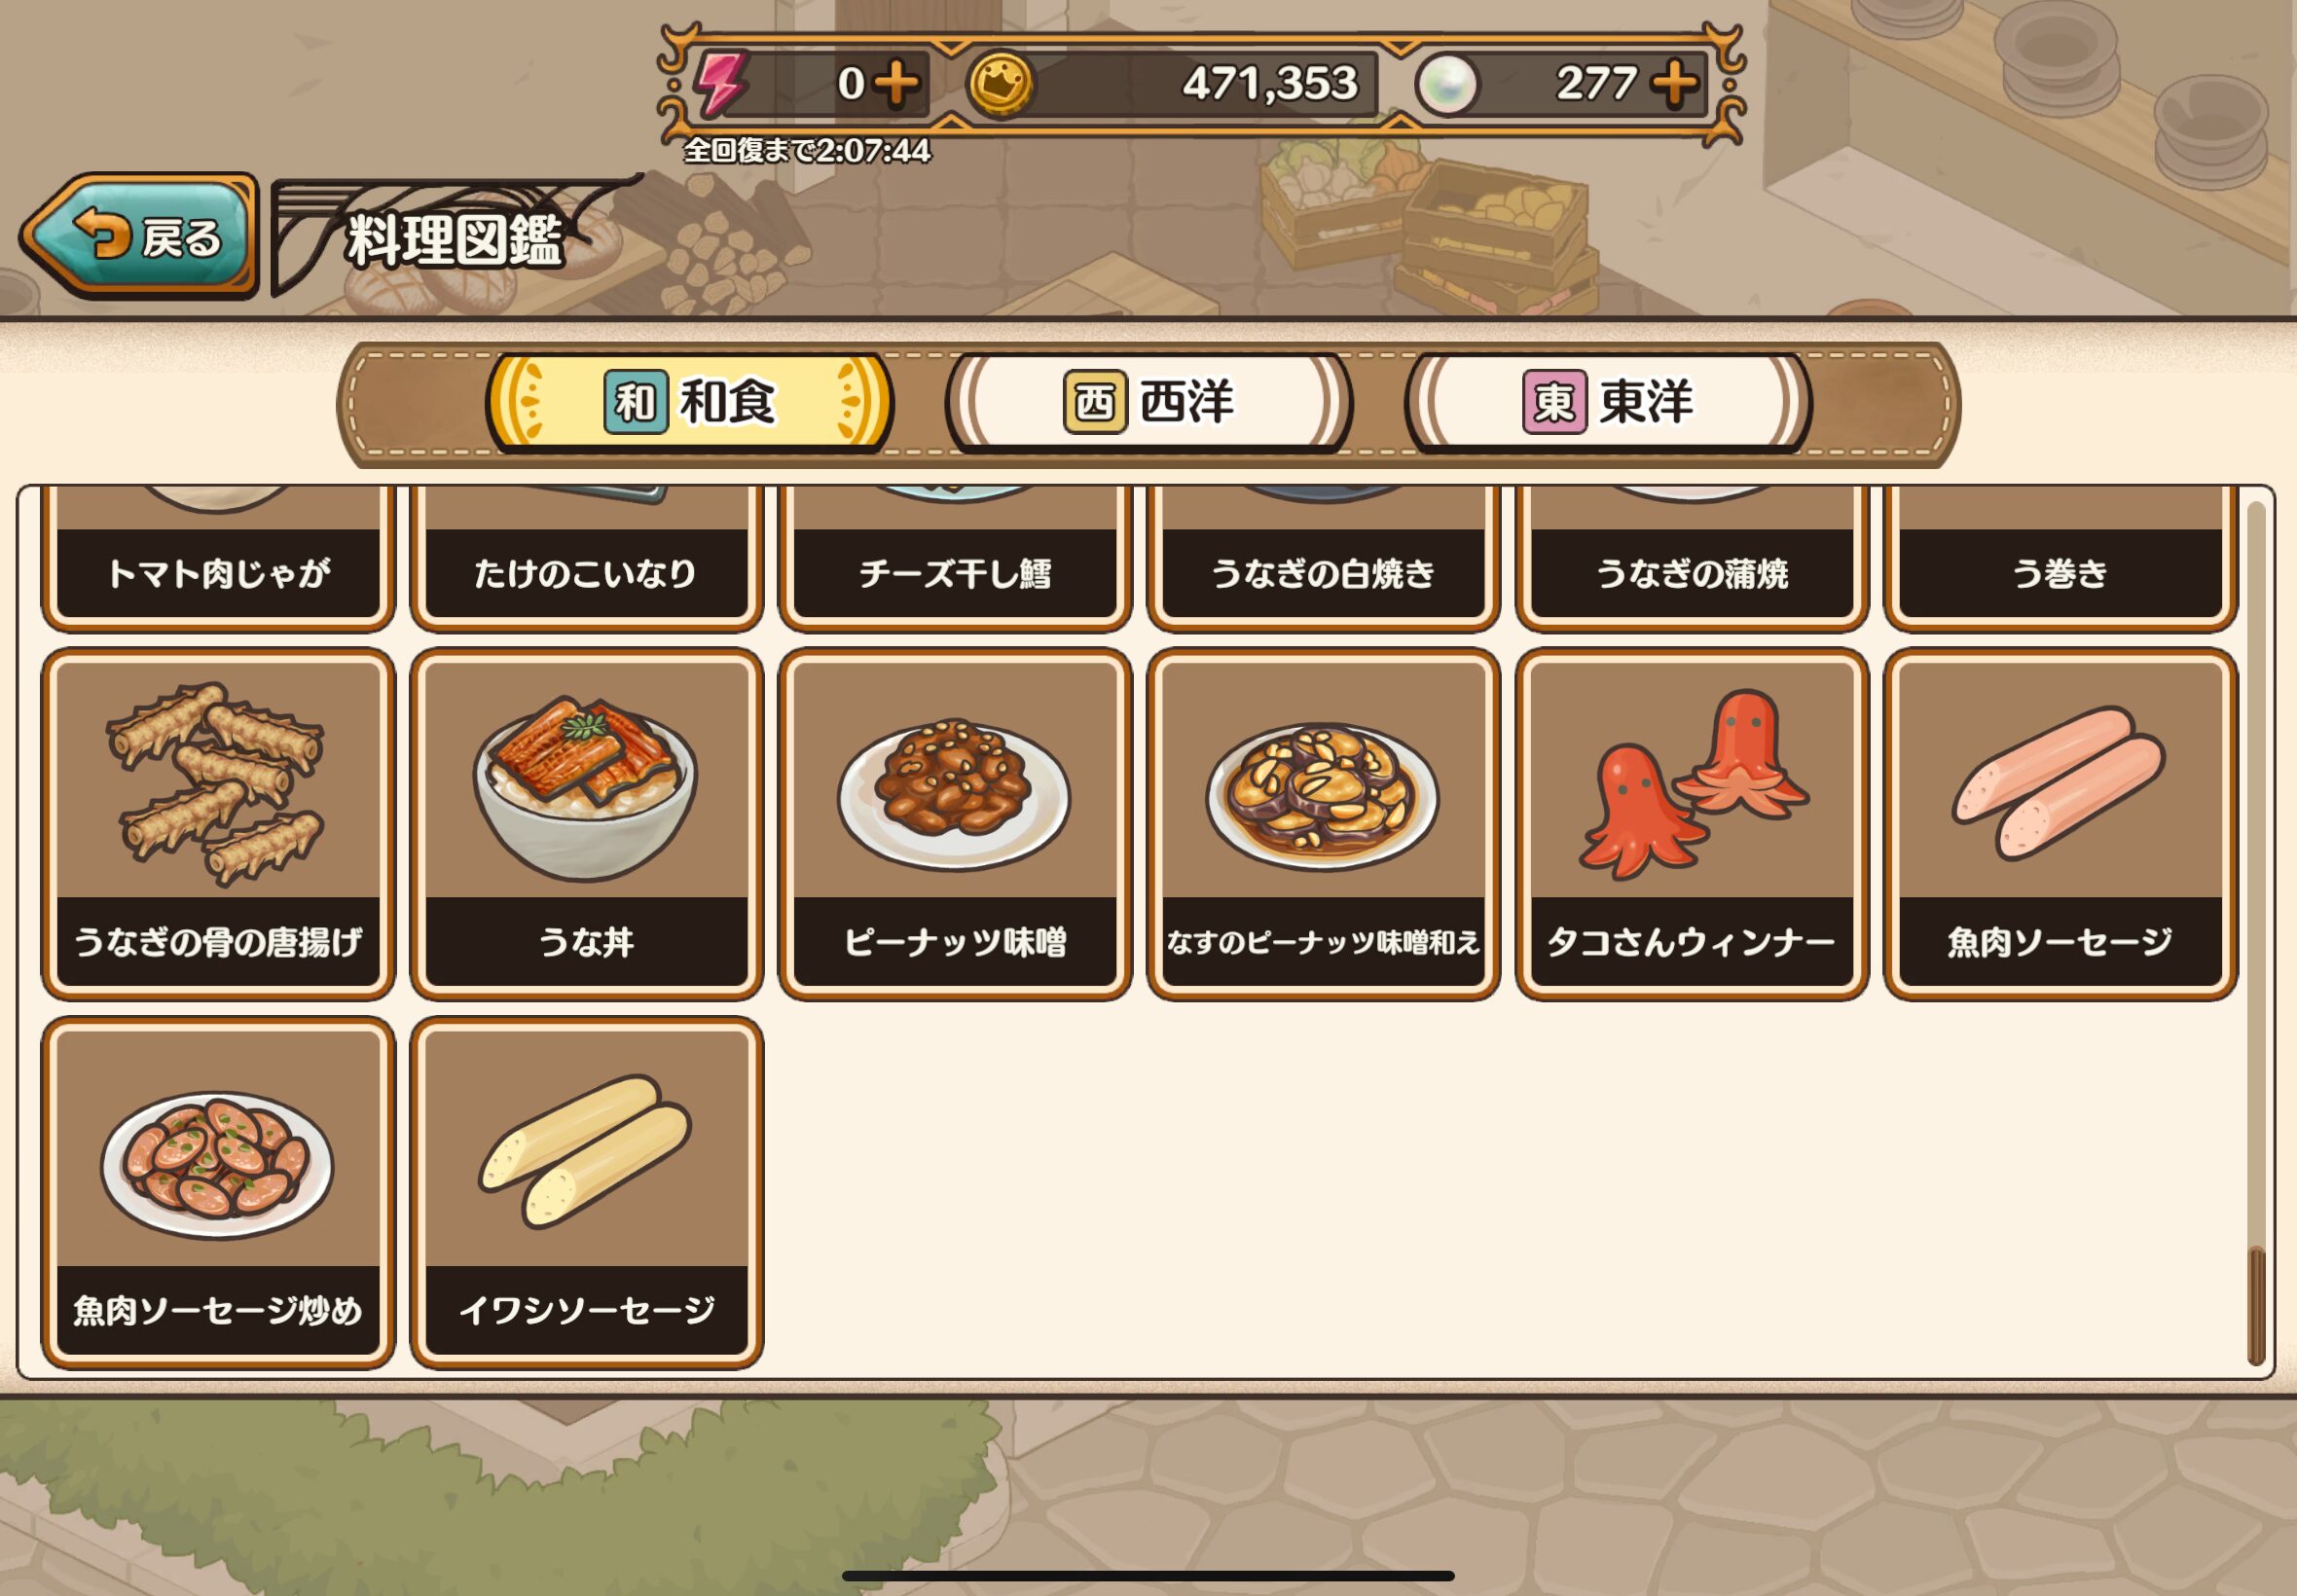Select the 和食 cuisine tab
The image size is (2297, 1596).
690,403
